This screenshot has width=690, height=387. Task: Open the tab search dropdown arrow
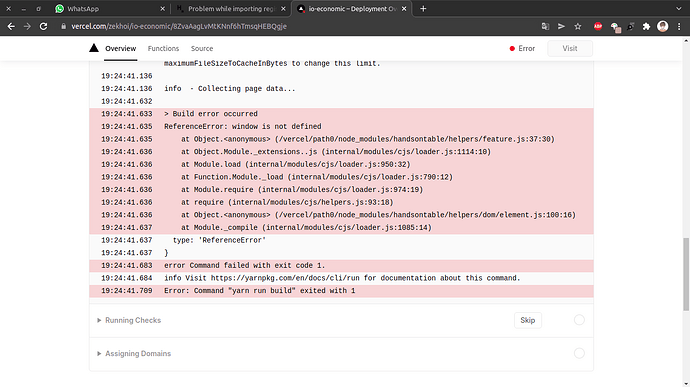[x=679, y=9]
